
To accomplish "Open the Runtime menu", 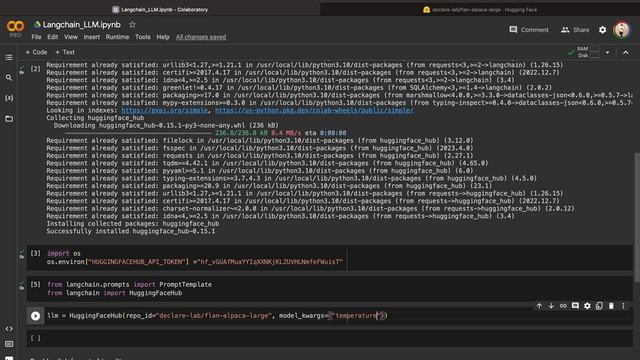I will coord(117,37).
